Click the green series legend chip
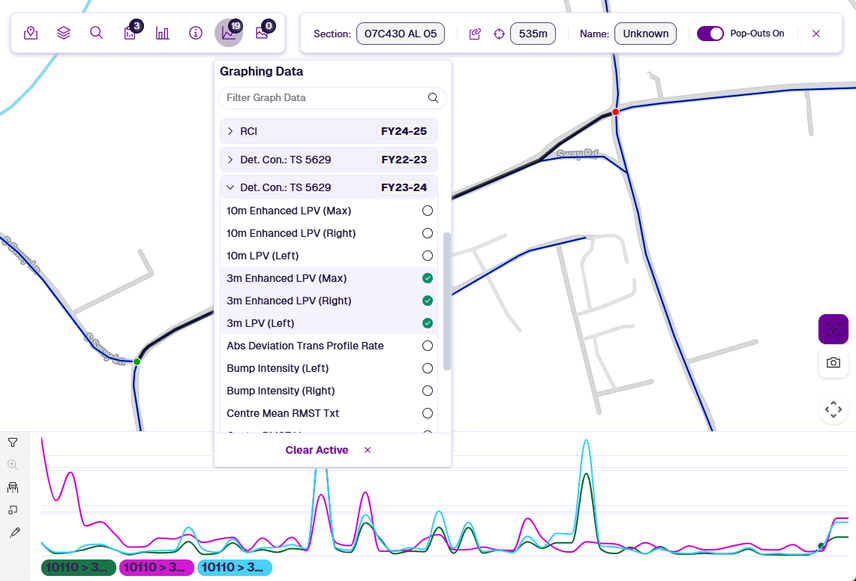This screenshot has width=856, height=581. (x=79, y=567)
